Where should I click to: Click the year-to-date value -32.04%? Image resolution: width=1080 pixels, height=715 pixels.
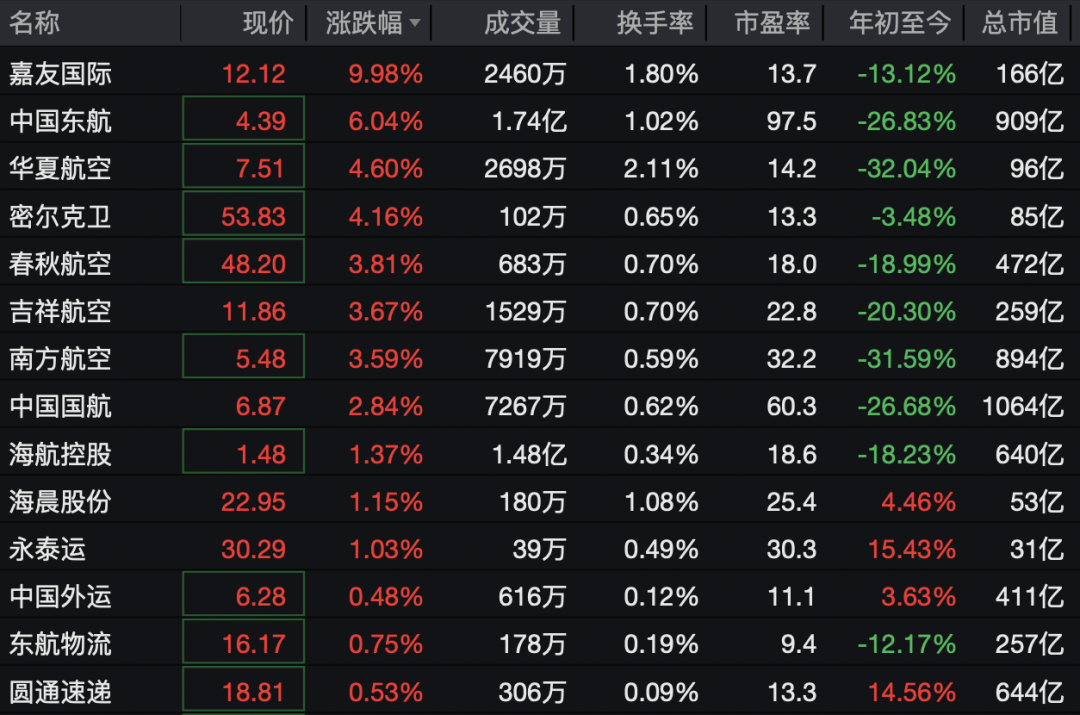(x=906, y=169)
